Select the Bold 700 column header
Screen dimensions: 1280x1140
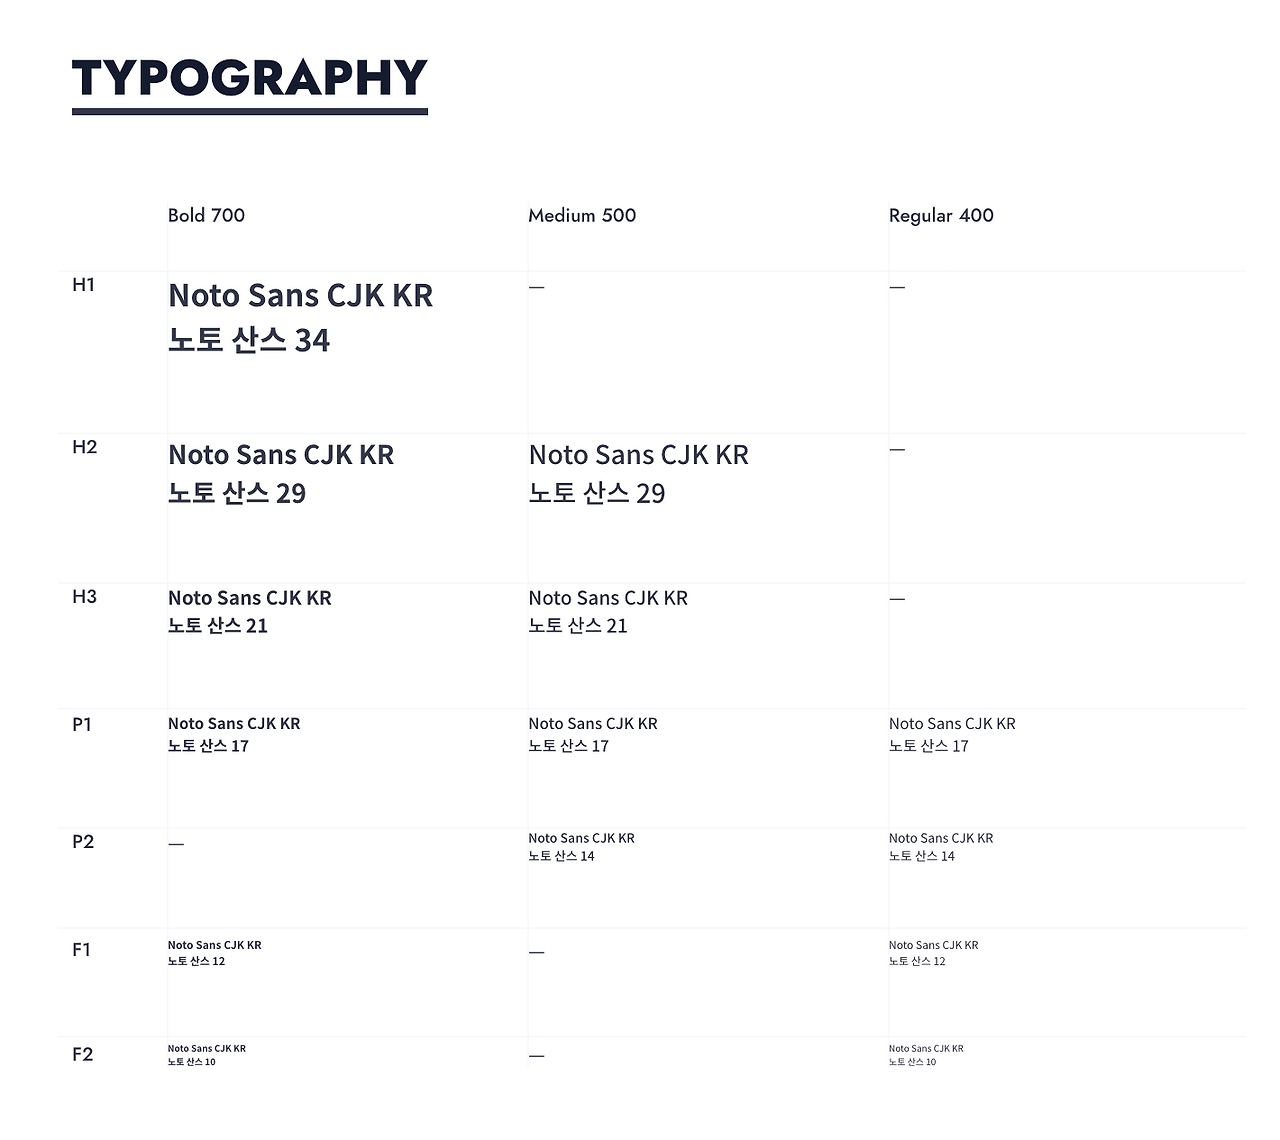point(206,215)
